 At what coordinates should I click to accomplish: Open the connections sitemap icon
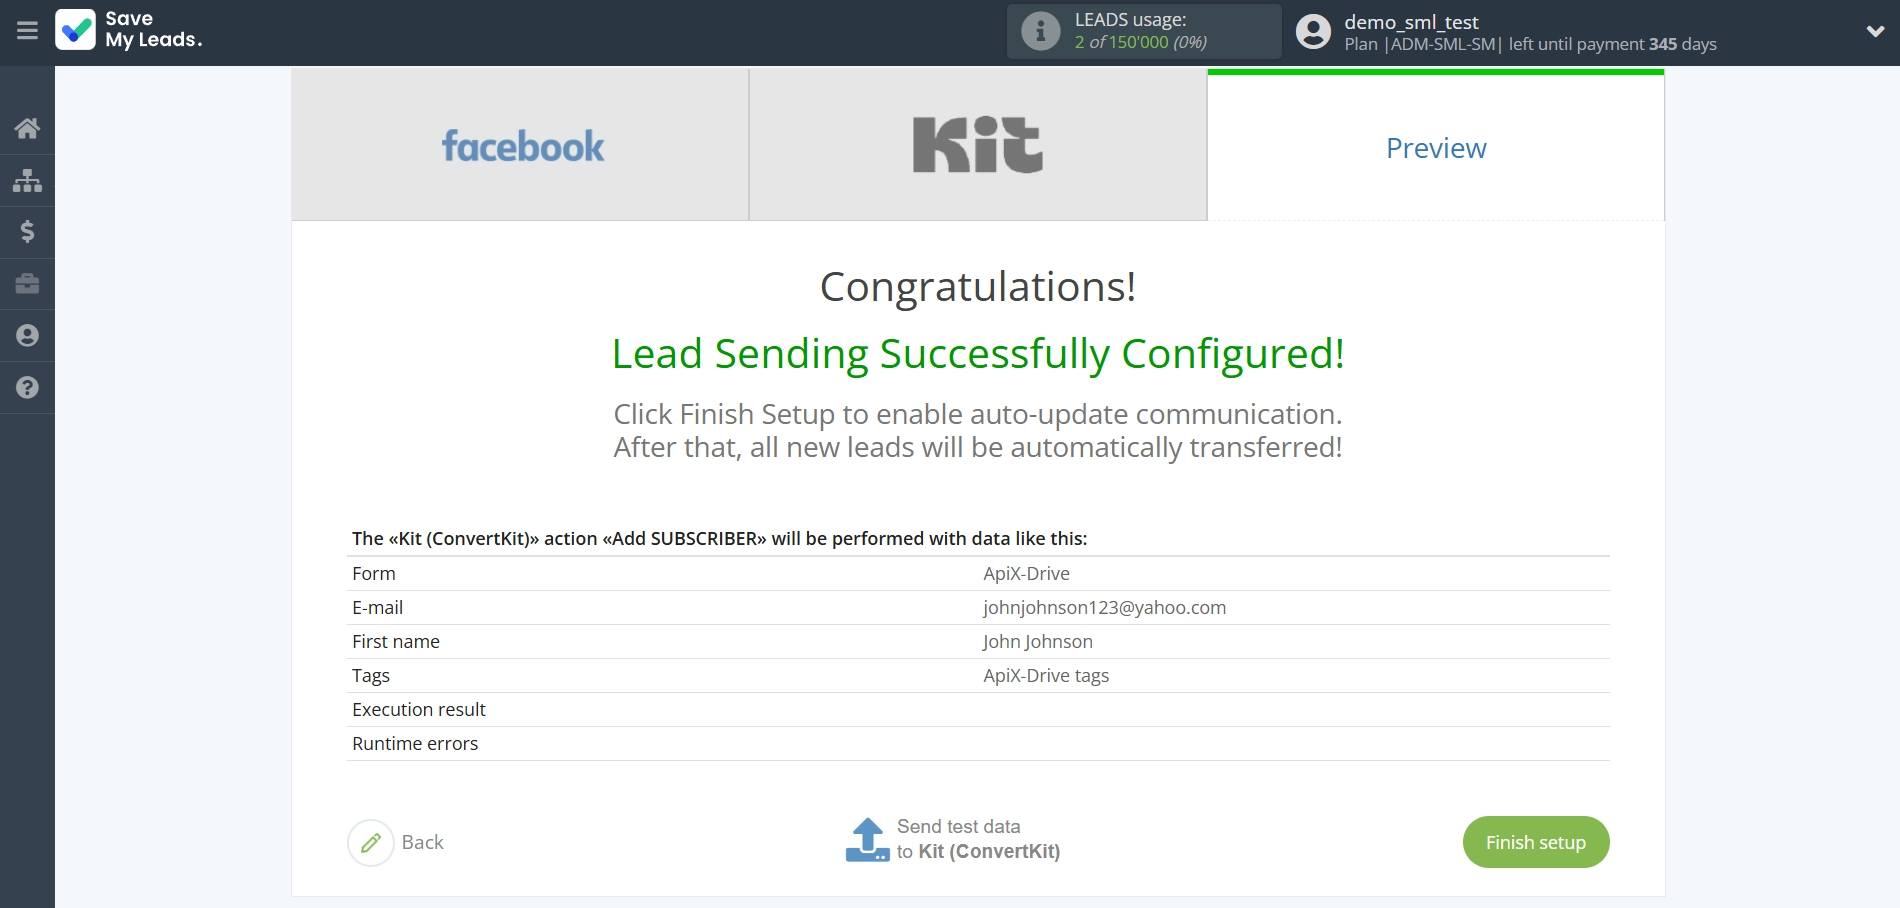click(27, 180)
